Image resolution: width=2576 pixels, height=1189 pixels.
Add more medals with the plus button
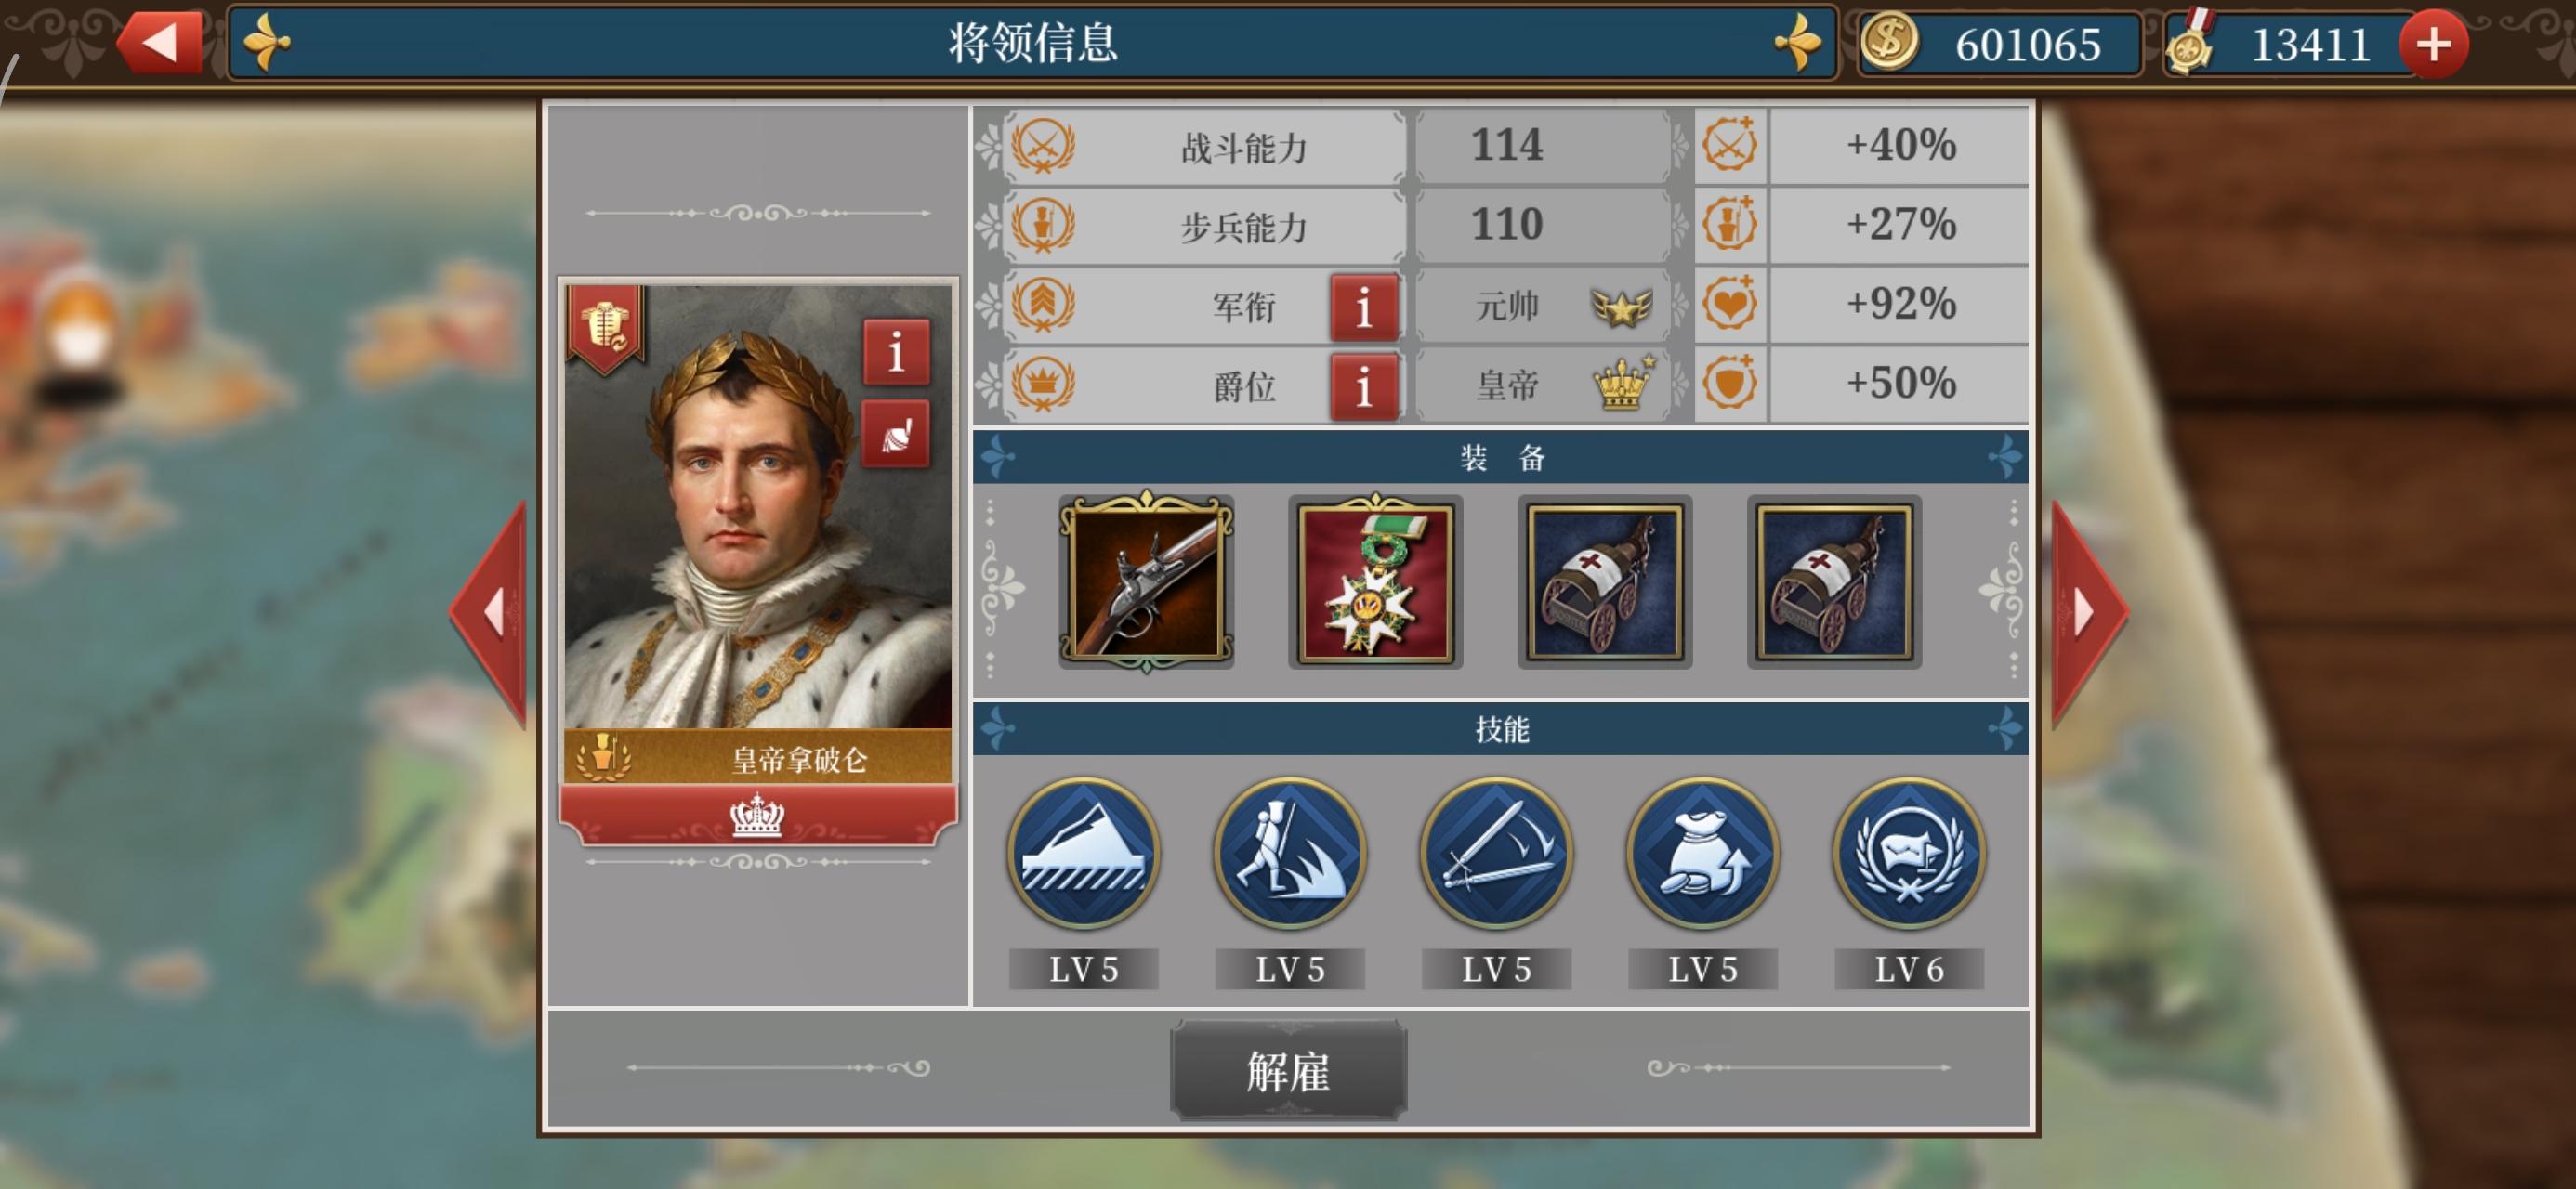(2433, 44)
